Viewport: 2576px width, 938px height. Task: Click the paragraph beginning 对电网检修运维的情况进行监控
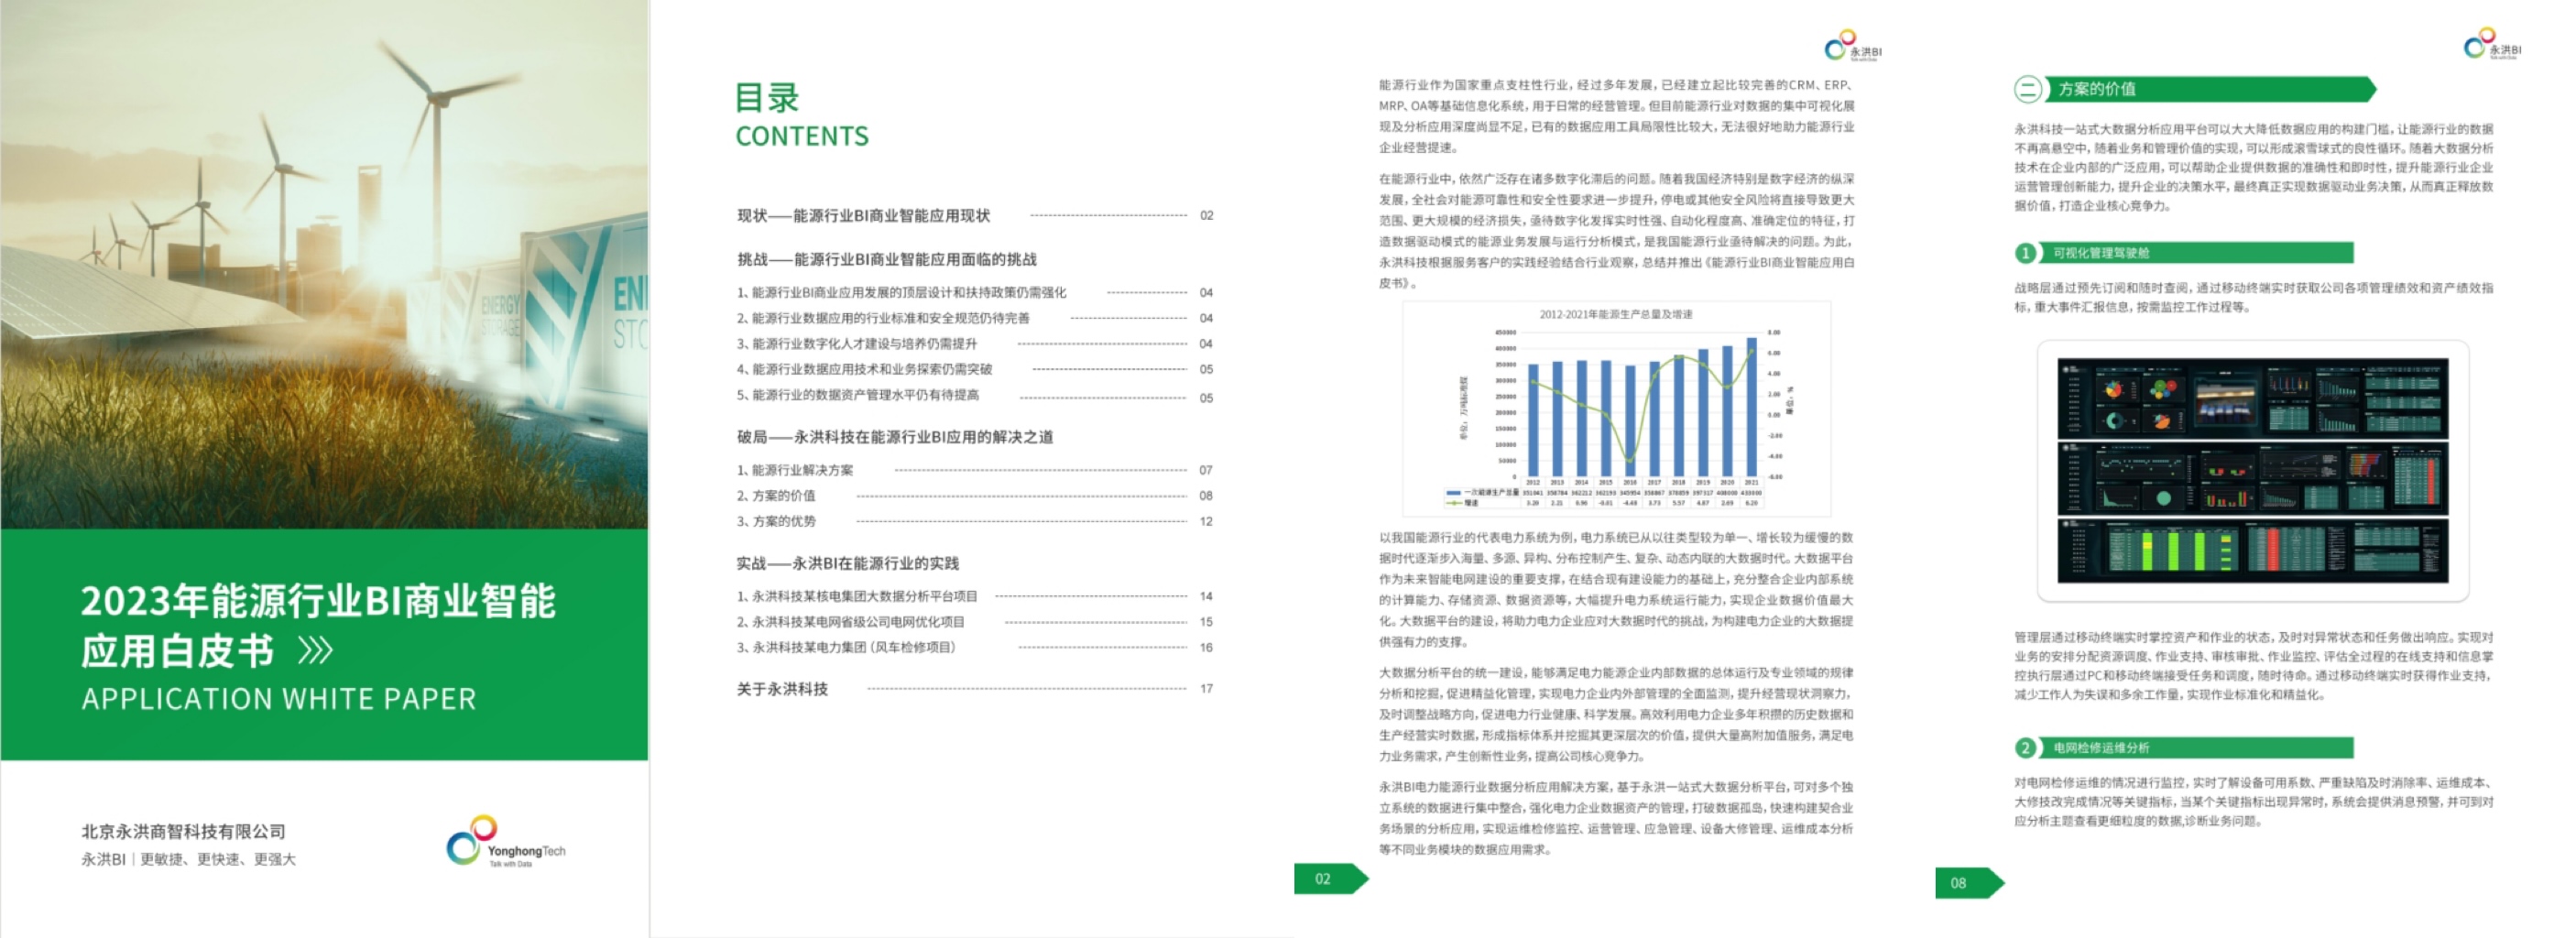click(x=2254, y=802)
